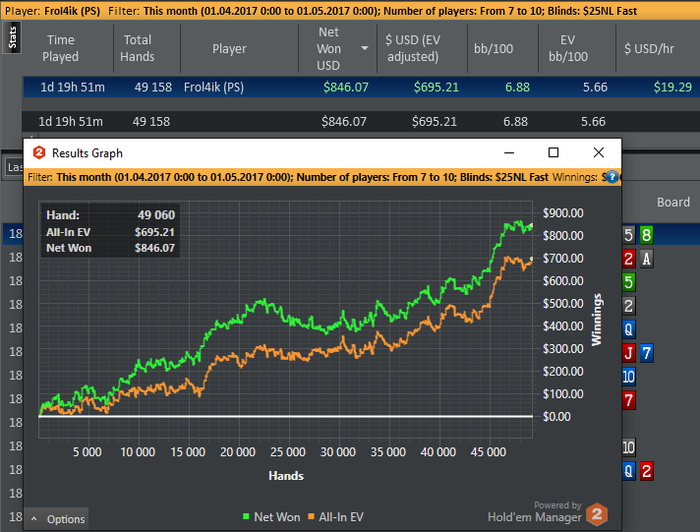Click the red 2 card beside the A
The image size is (700, 532).
click(x=629, y=258)
